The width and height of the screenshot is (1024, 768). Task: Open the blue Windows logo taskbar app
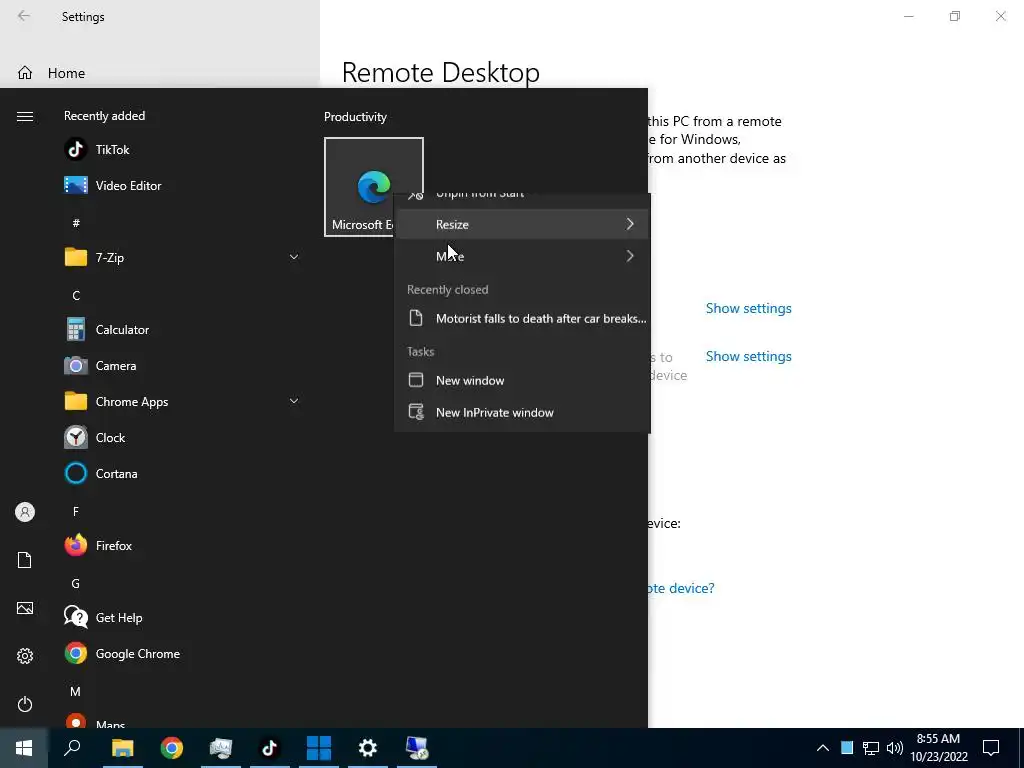point(319,748)
